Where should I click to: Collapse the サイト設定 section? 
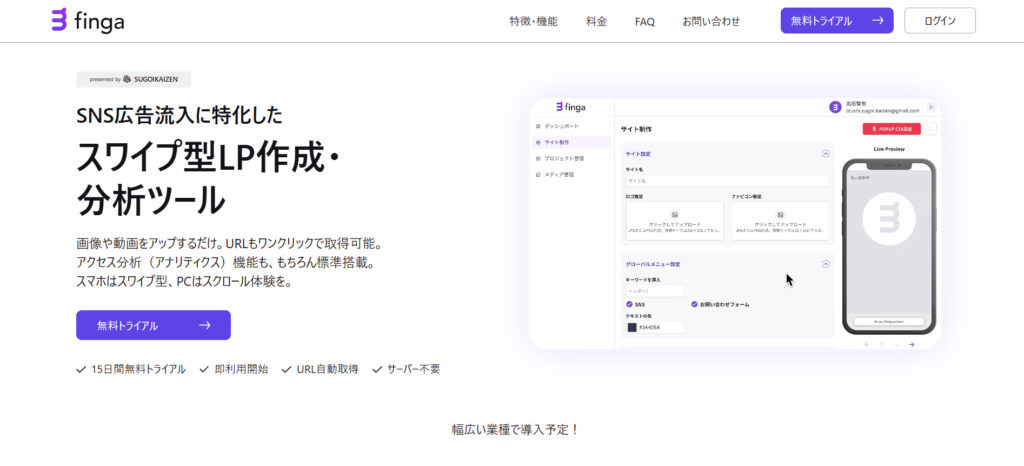click(825, 154)
